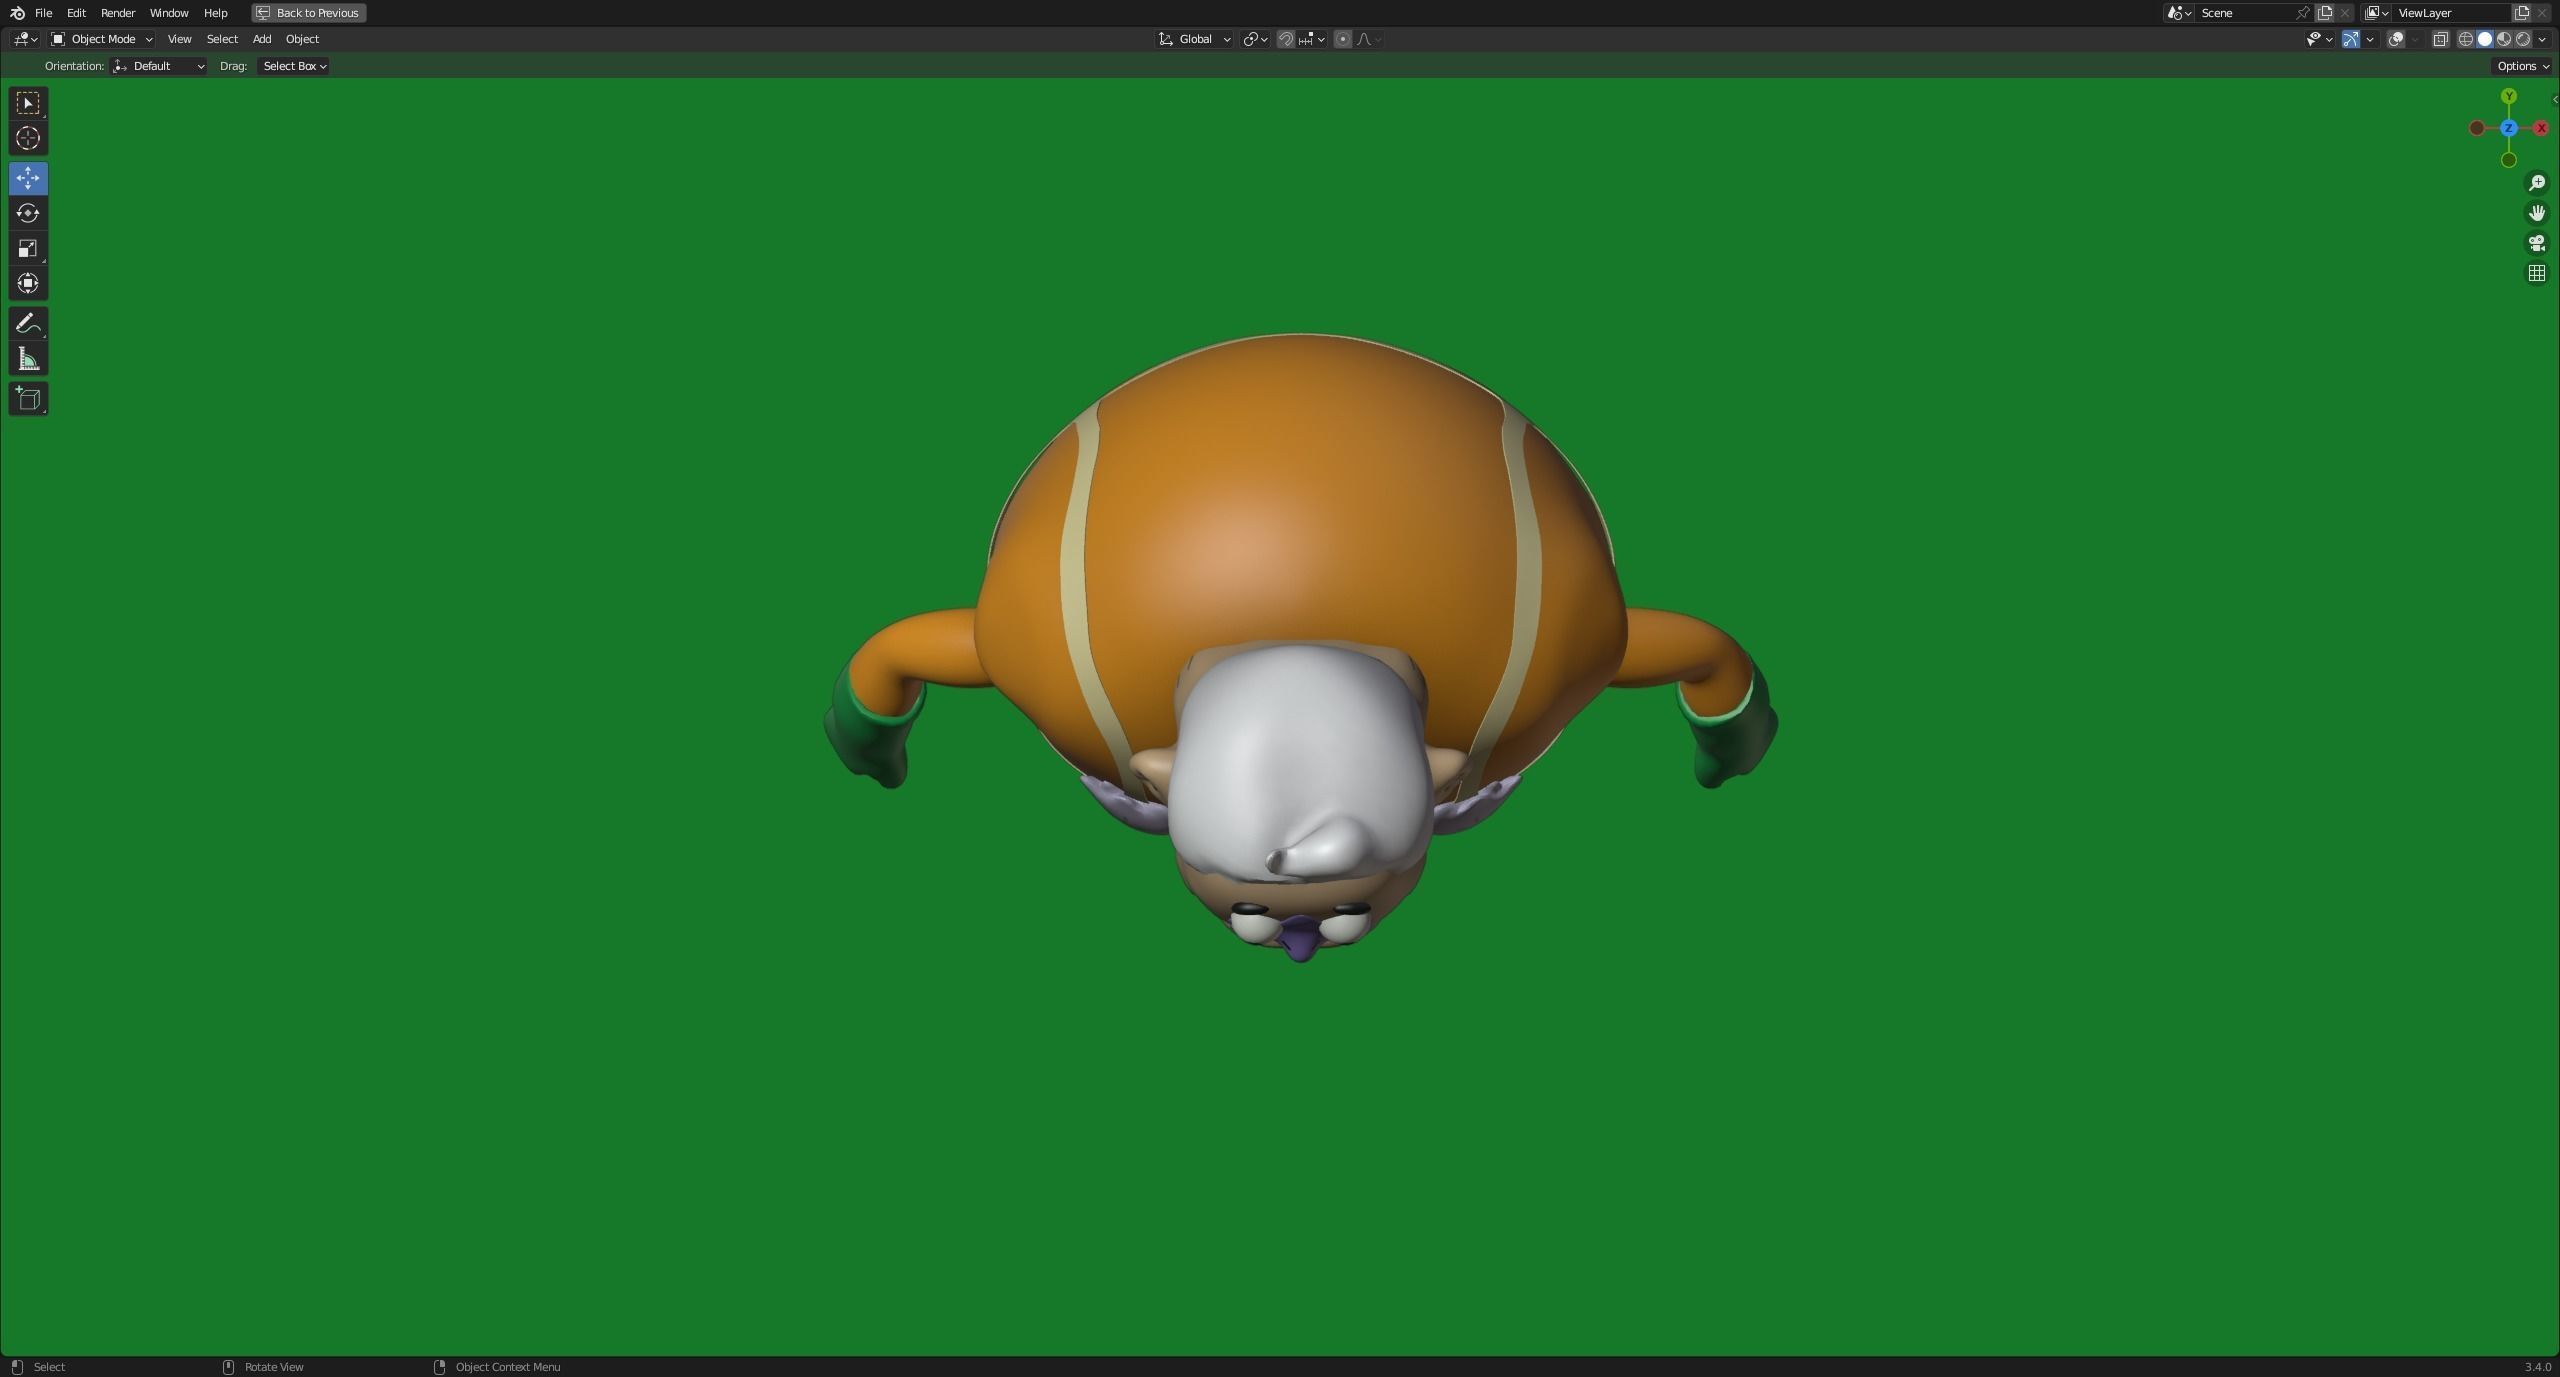Open the Add menu
Image resolution: width=2560 pixels, height=1377 pixels.
click(x=262, y=39)
